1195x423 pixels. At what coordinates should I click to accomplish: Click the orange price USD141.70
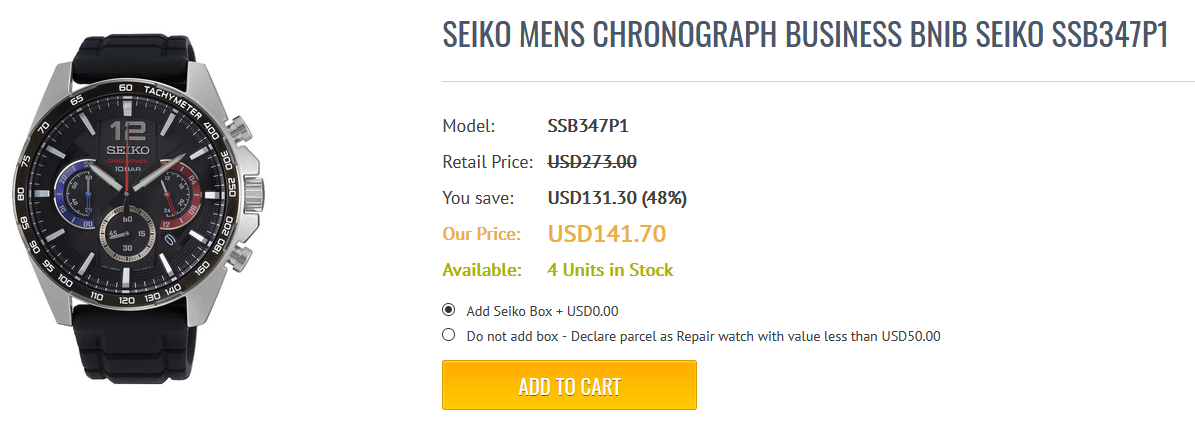click(607, 234)
